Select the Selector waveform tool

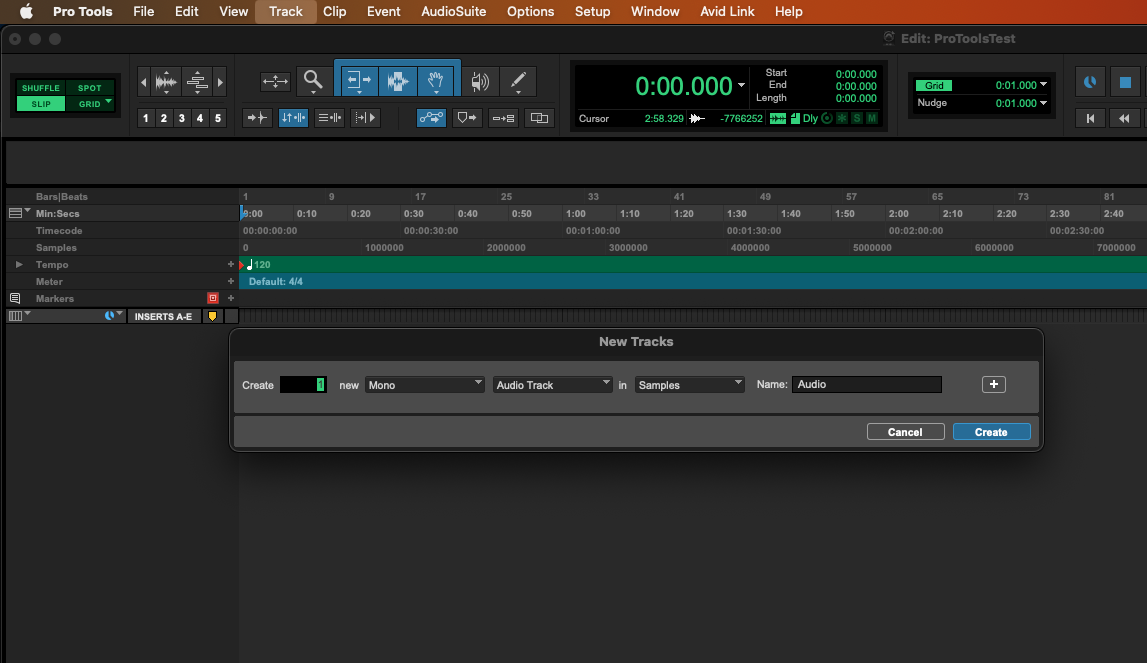click(398, 80)
